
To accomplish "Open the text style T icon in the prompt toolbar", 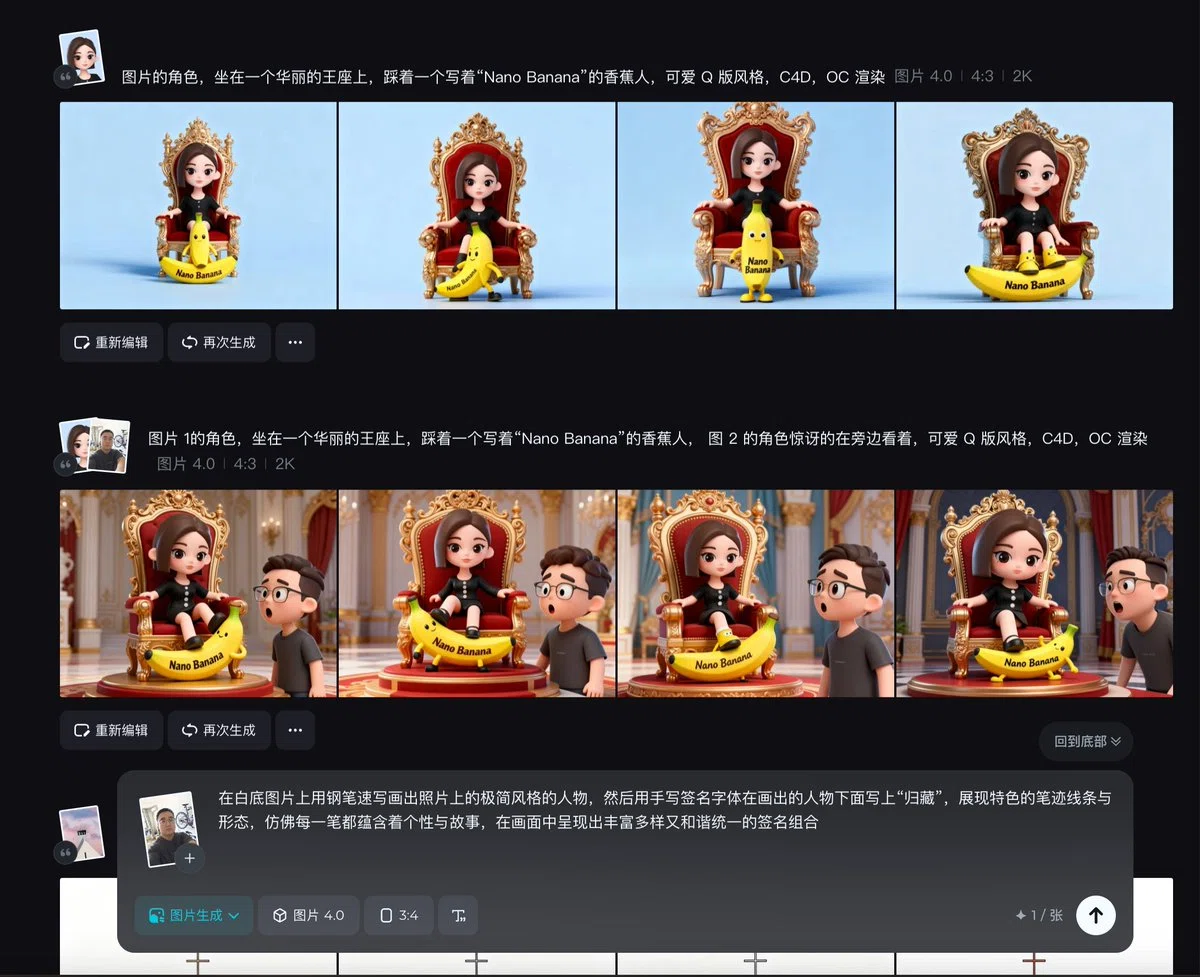I will click(458, 915).
